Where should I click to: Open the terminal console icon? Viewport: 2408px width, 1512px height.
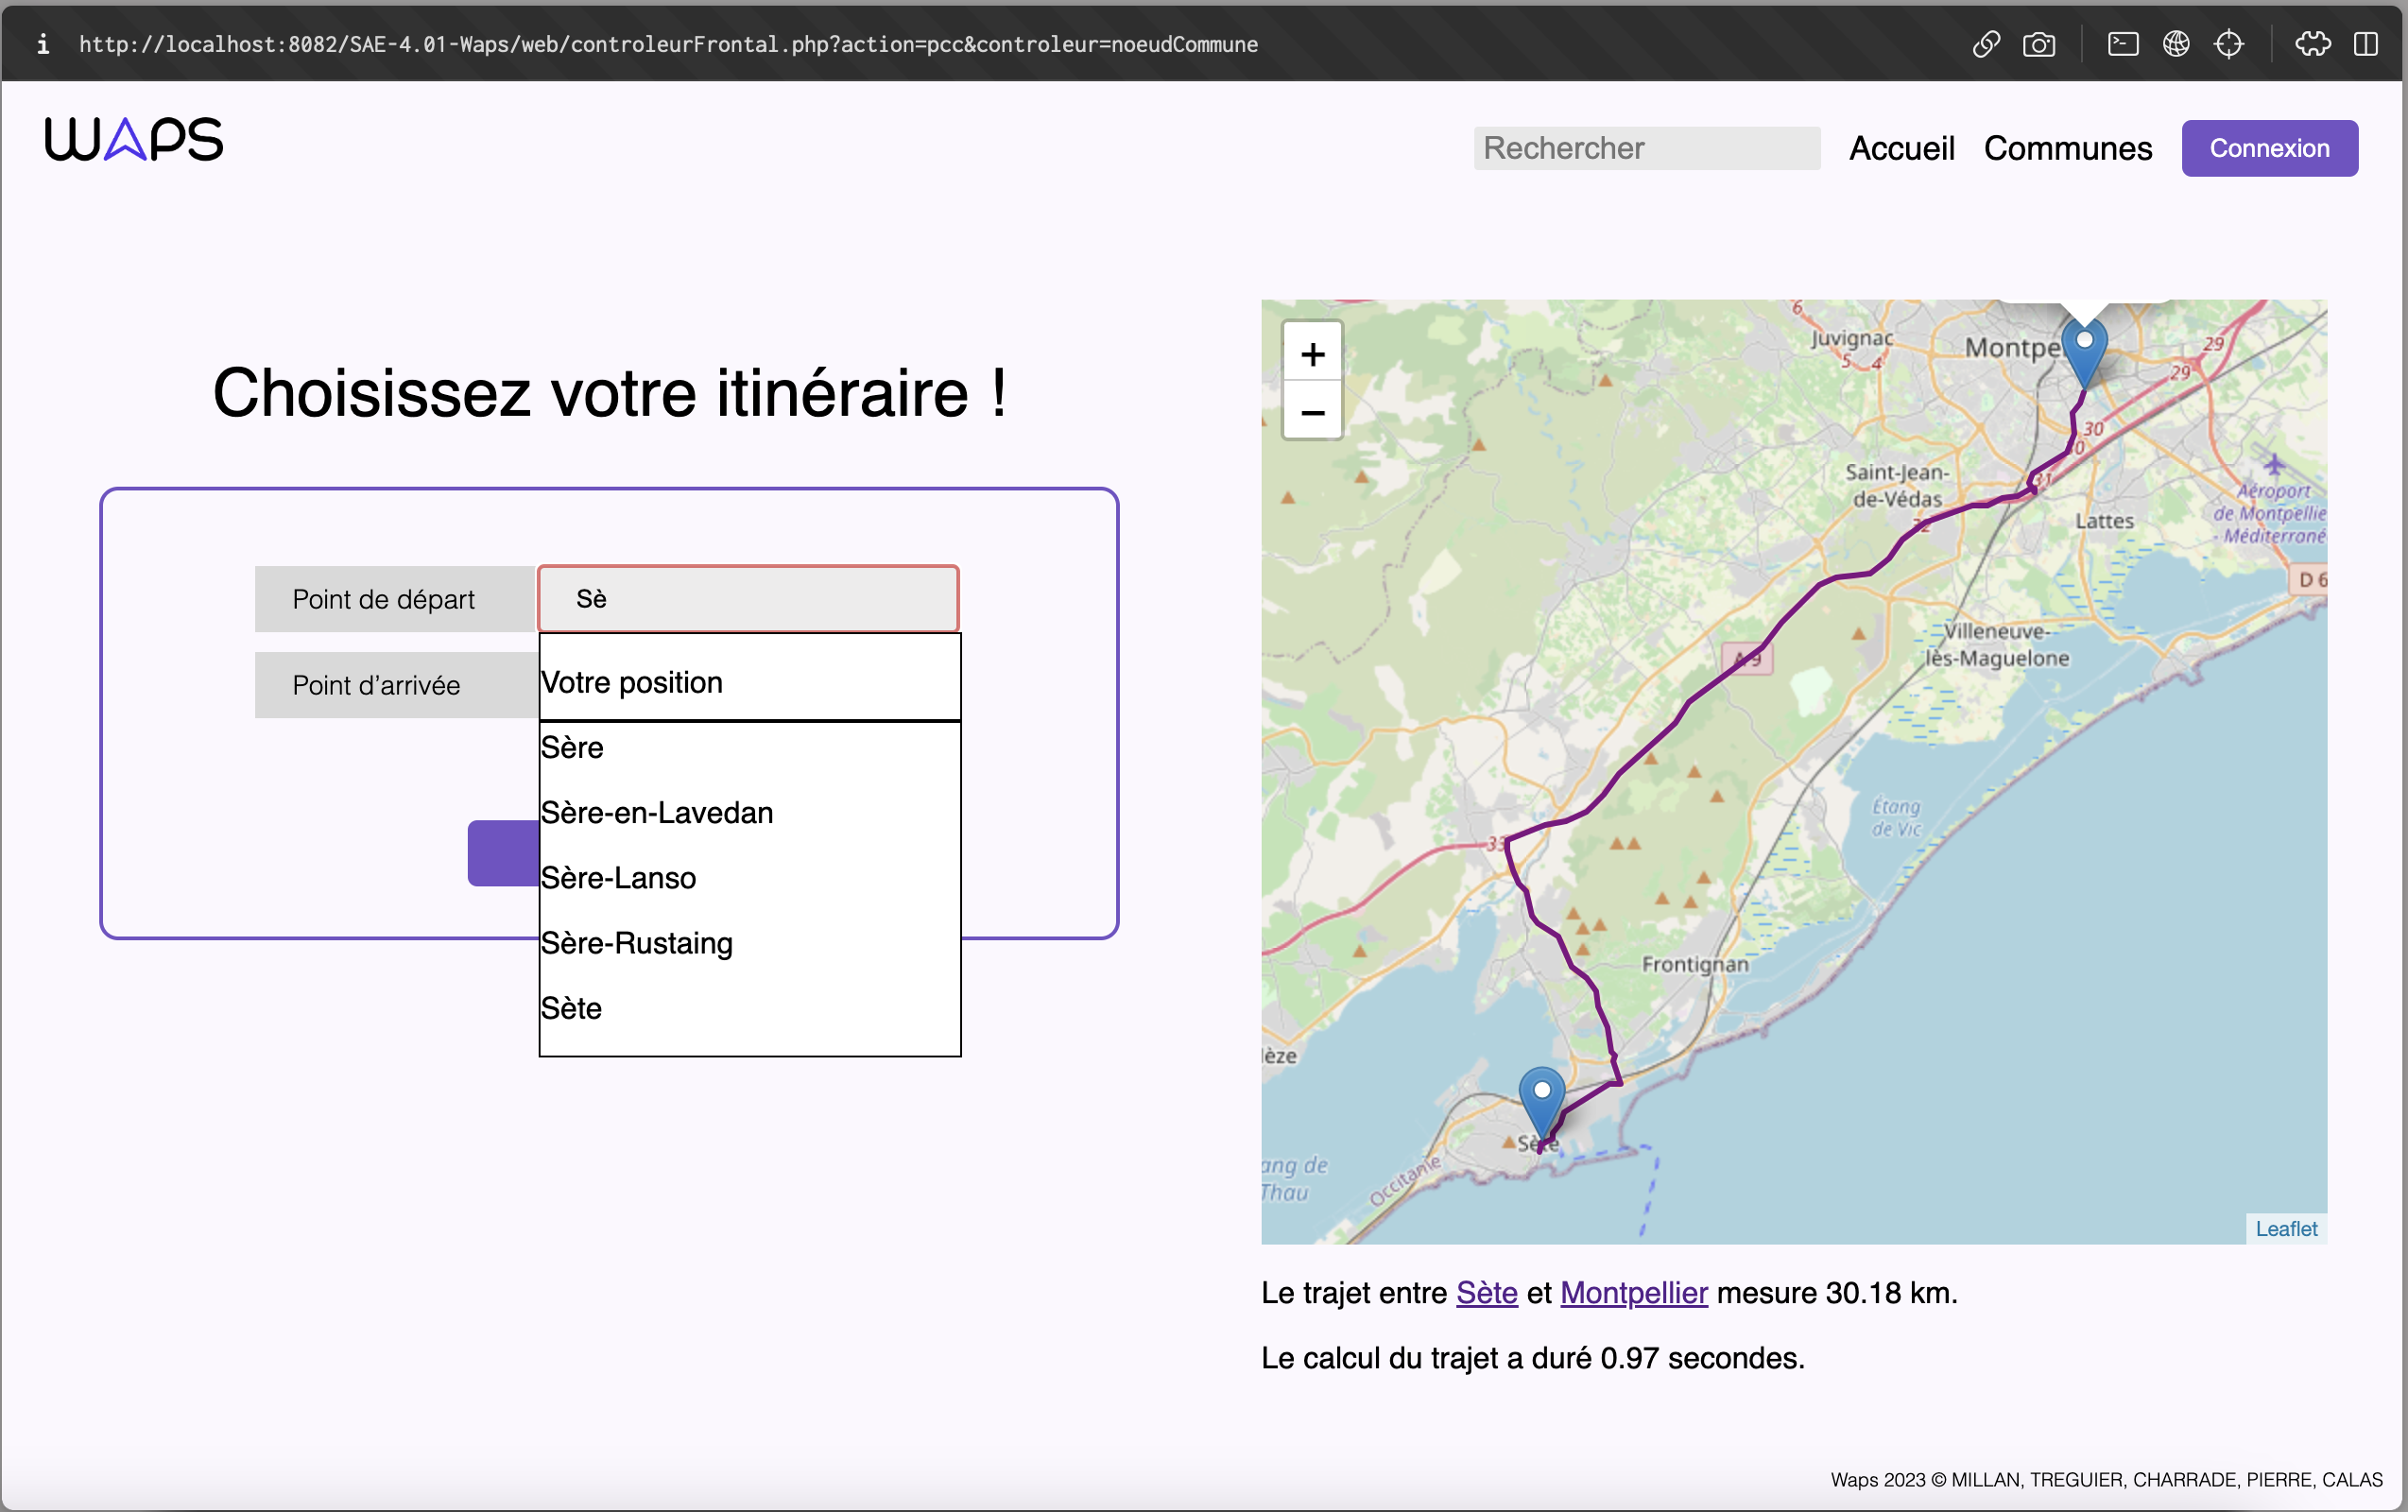point(2122,44)
